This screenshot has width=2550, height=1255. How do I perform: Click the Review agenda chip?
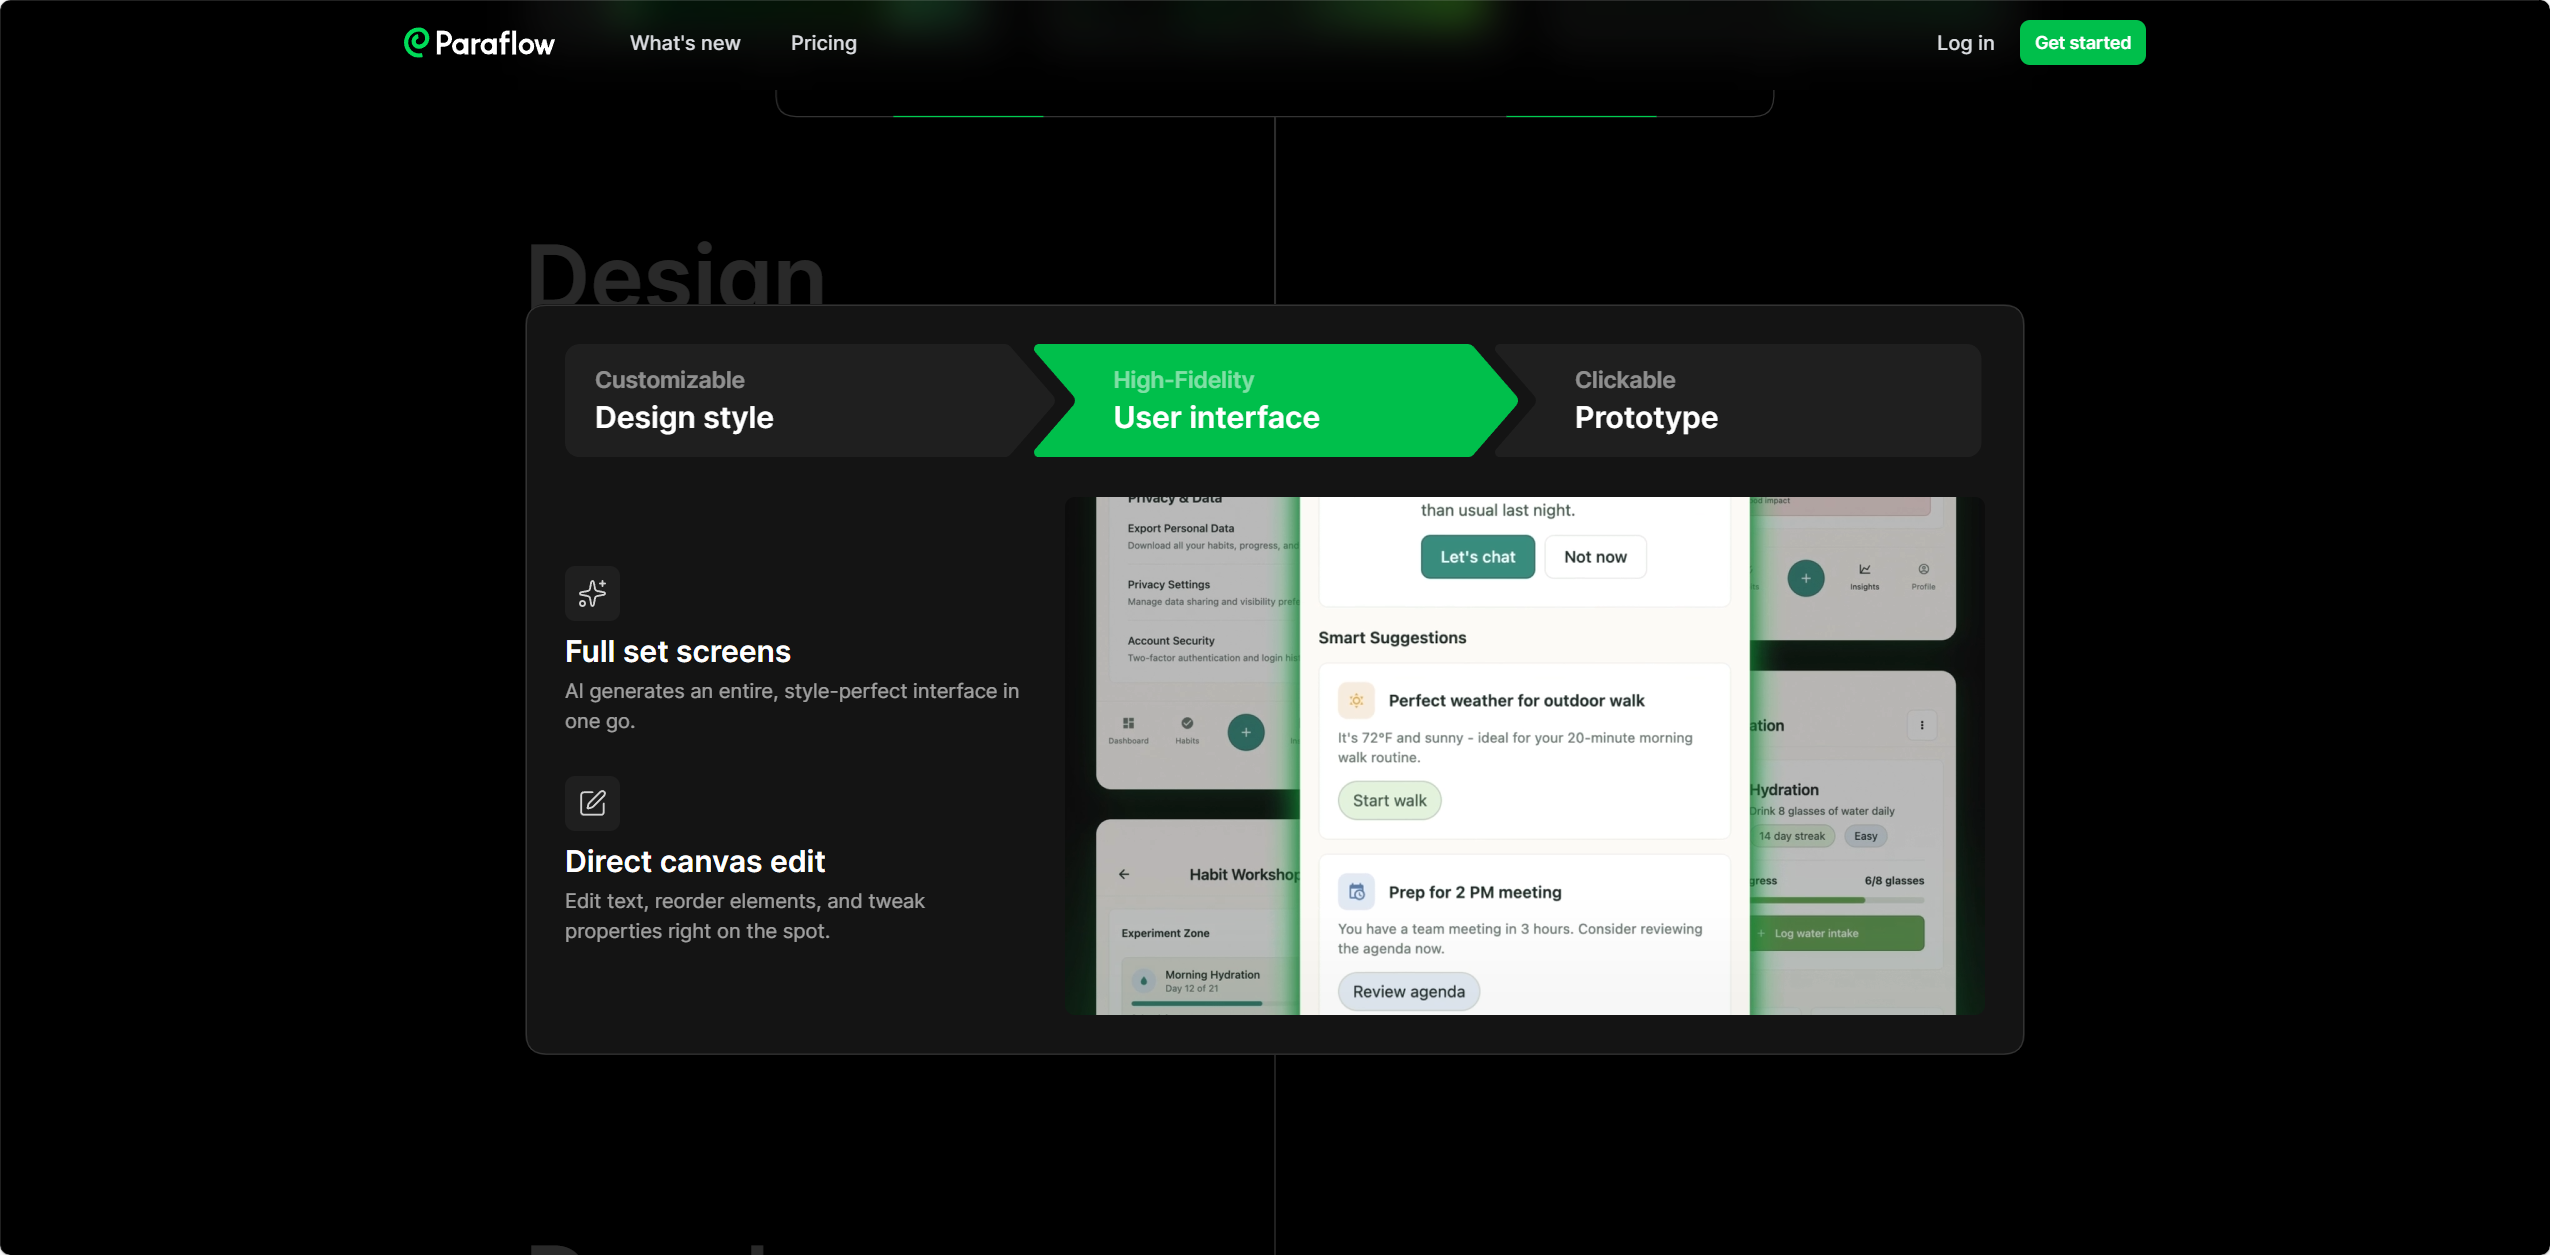point(1408,992)
